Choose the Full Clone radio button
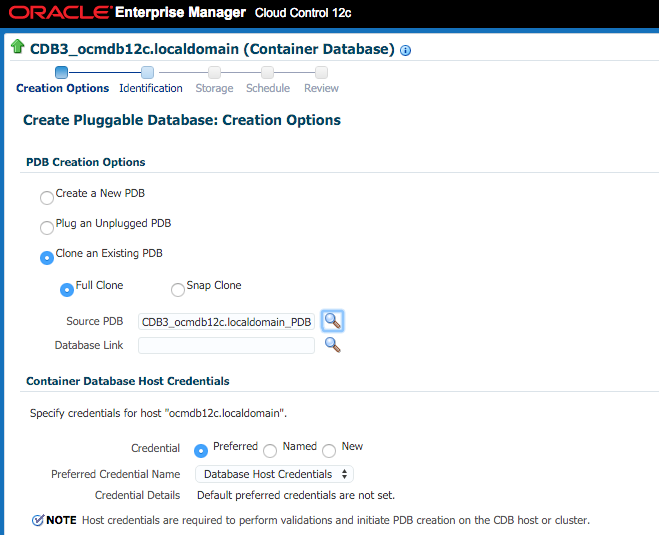Image resolution: width=659 pixels, height=535 pixels. (x=67, y=290)
